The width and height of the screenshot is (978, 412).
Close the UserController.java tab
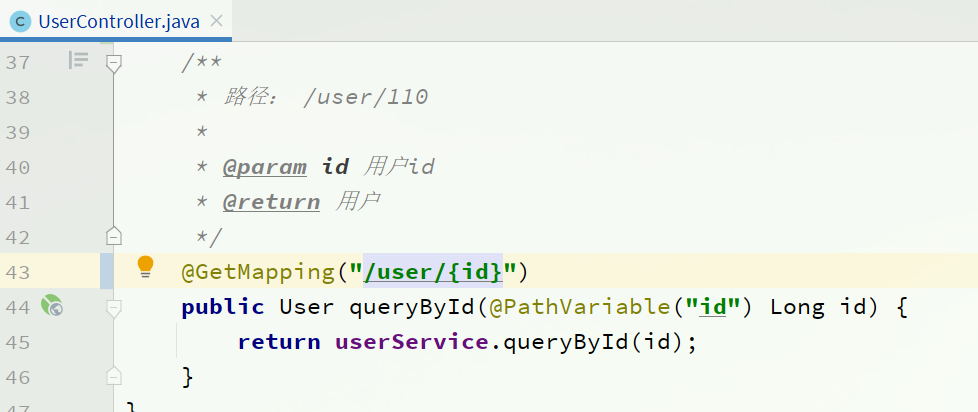(x=216, y=21)
